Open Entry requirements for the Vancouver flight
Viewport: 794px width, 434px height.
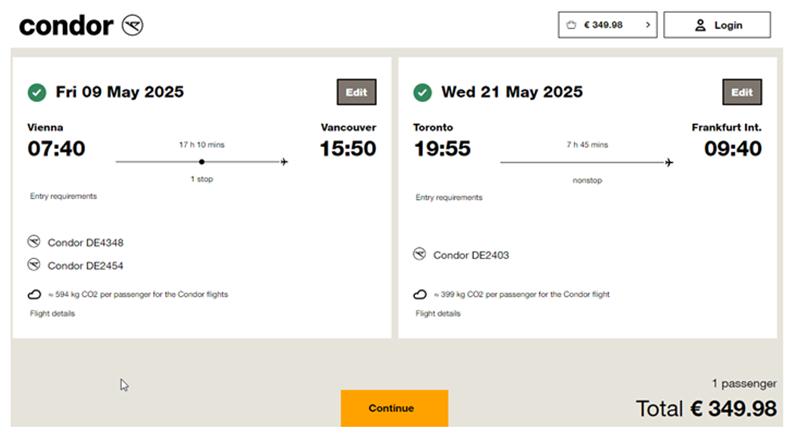tap(63, 196)
